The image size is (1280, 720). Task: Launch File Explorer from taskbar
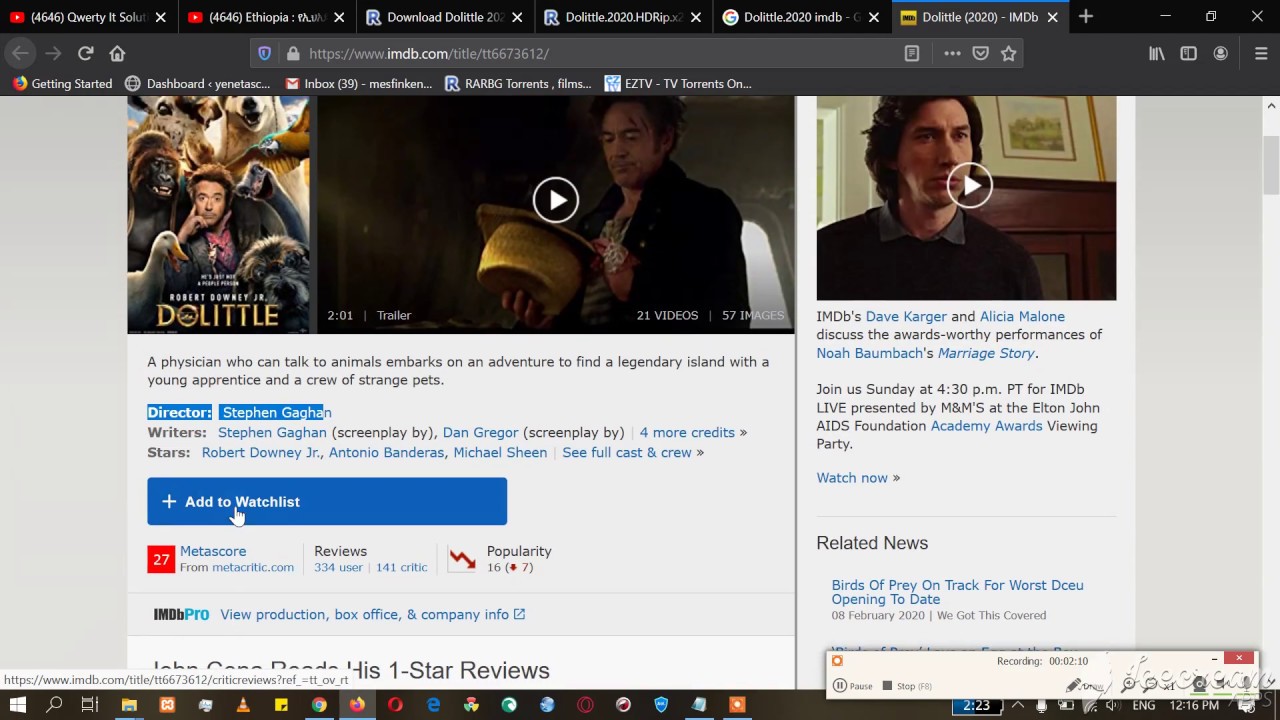pos(129,705)
